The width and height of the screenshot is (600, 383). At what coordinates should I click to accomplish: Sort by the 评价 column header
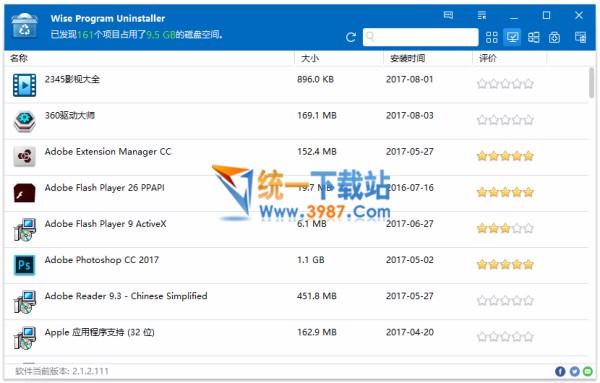[488, 58]
